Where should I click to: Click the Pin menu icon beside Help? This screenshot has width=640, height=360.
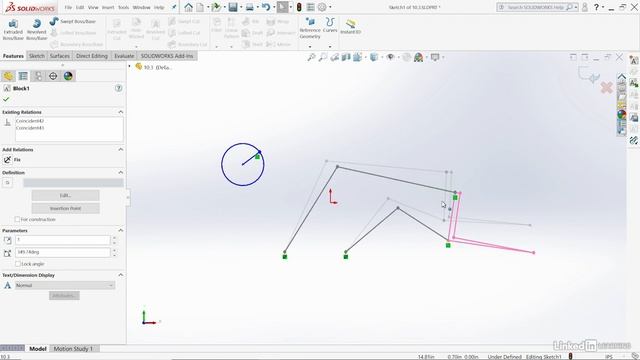coord(174,7)
